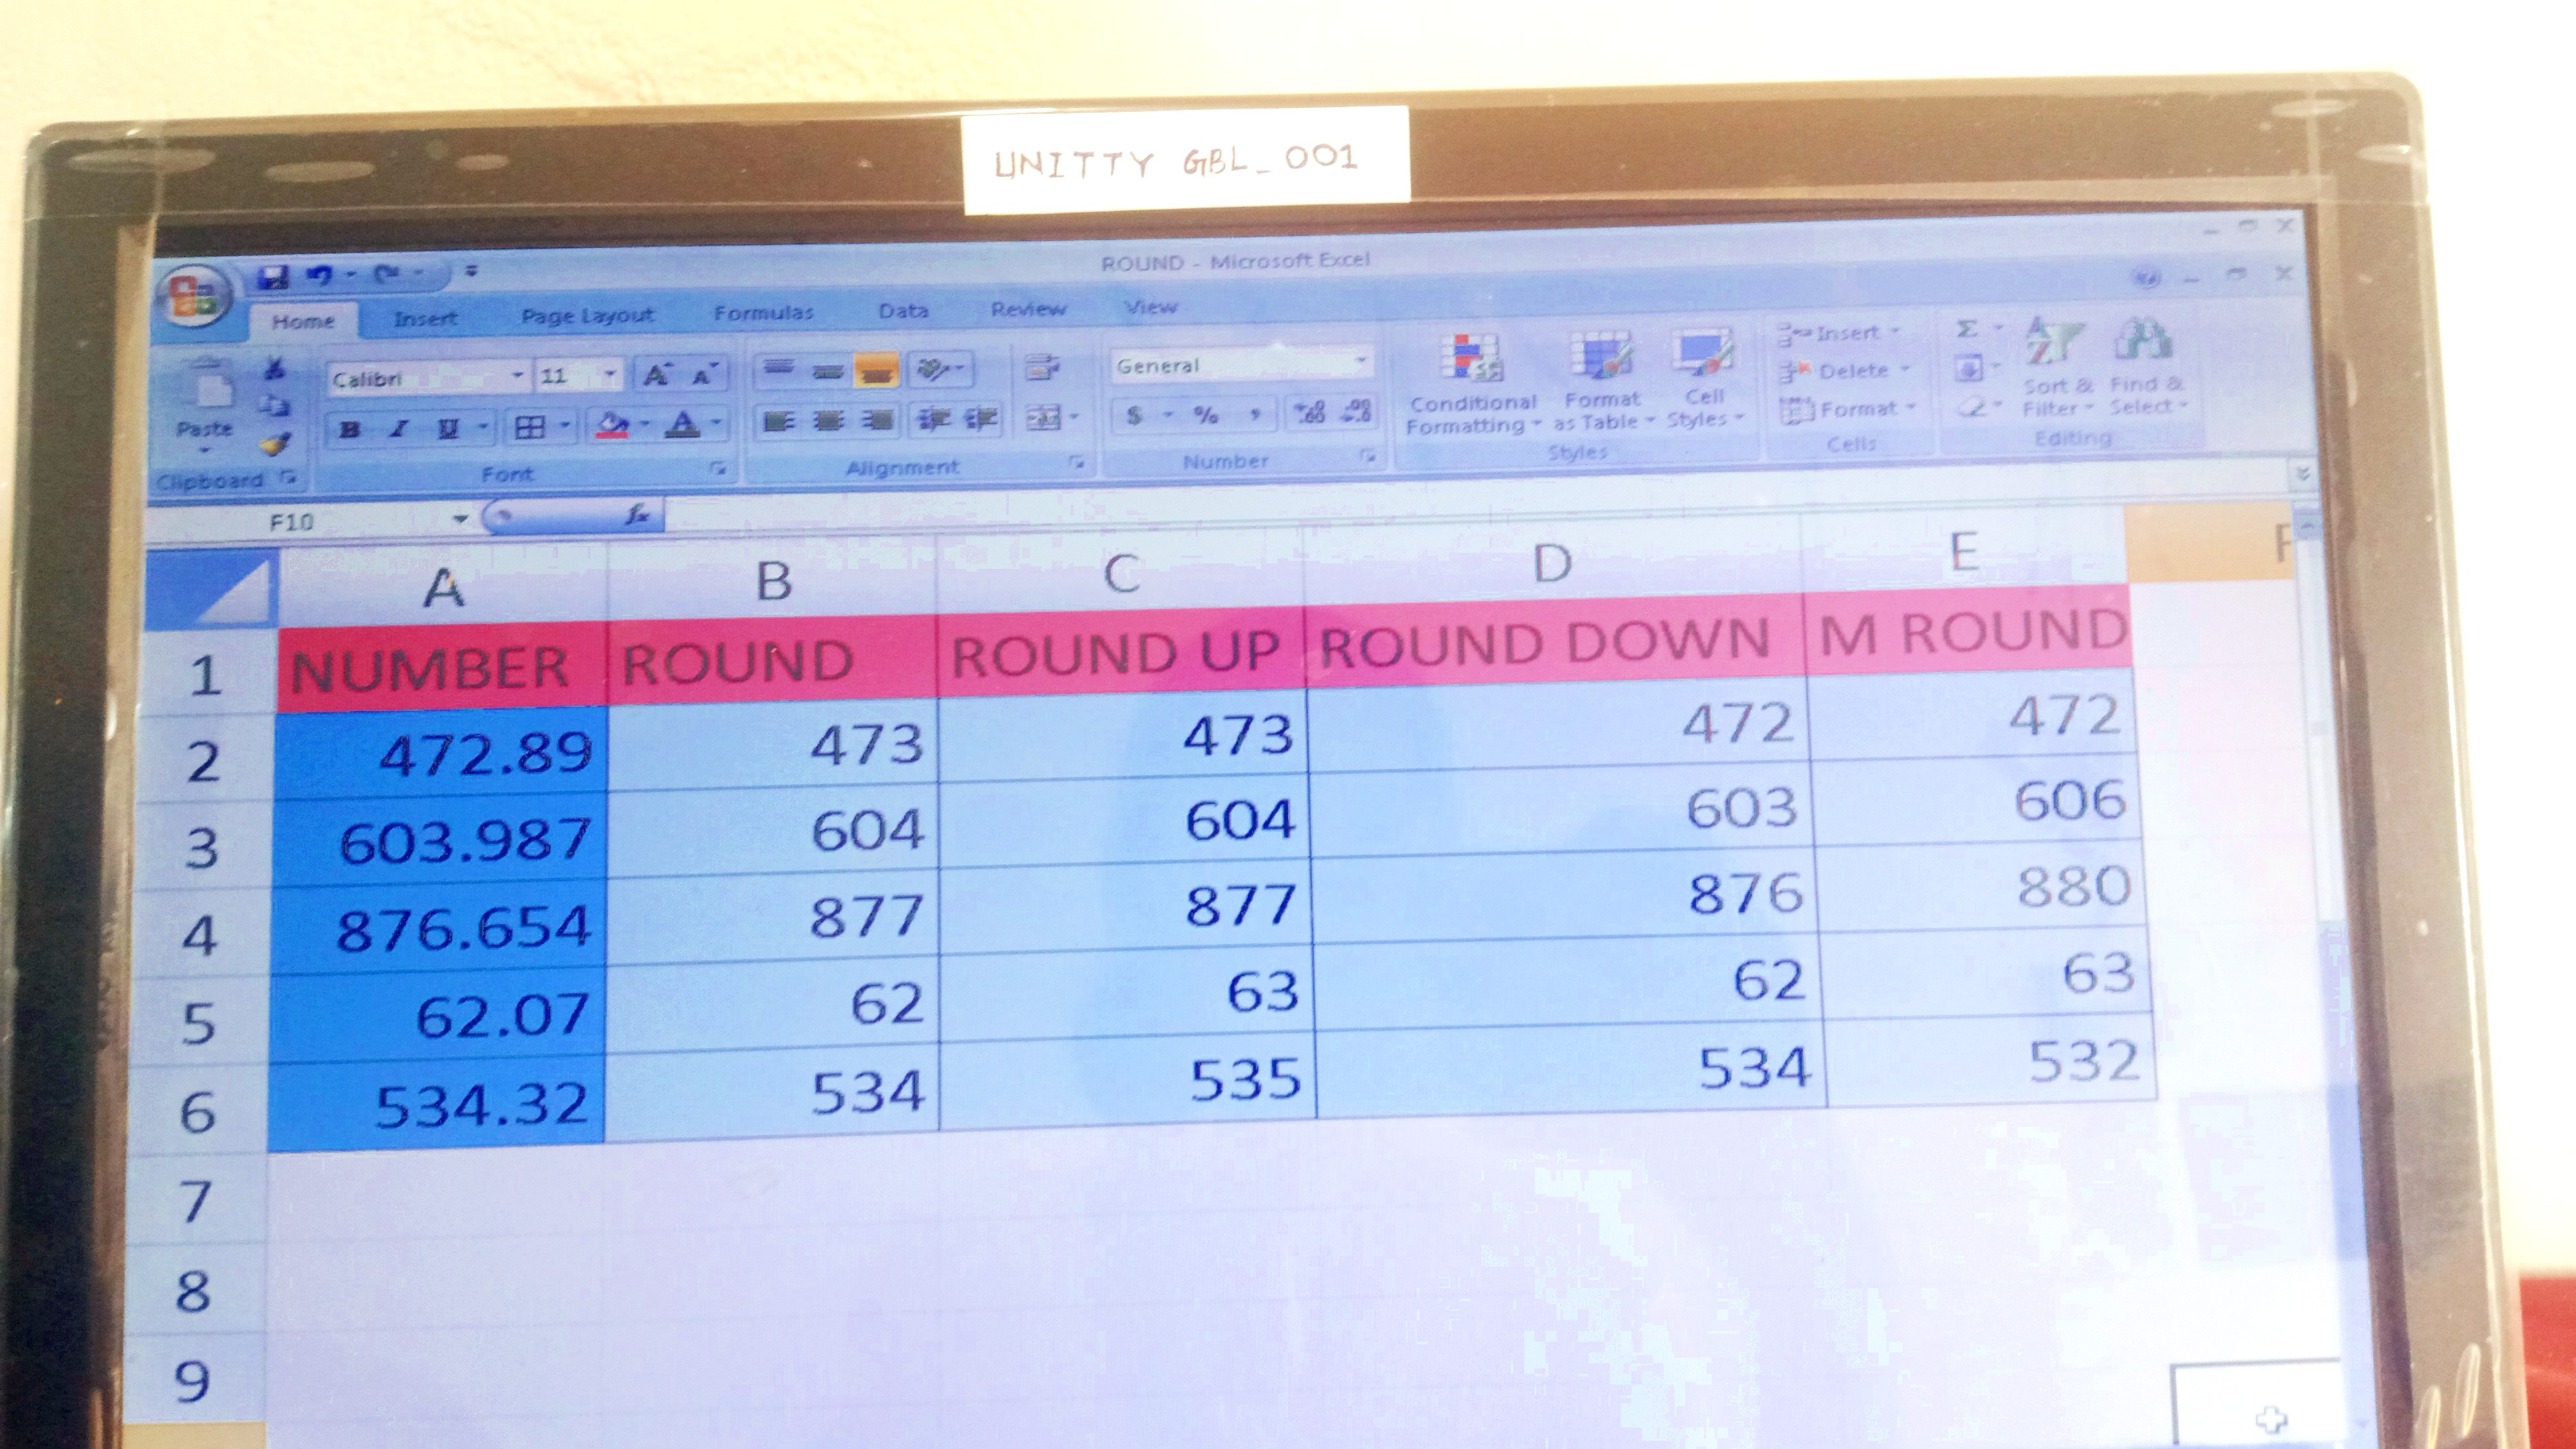Toggle Bold formatting button
The image size is (2576, 1449).
(x=350, y=430)
